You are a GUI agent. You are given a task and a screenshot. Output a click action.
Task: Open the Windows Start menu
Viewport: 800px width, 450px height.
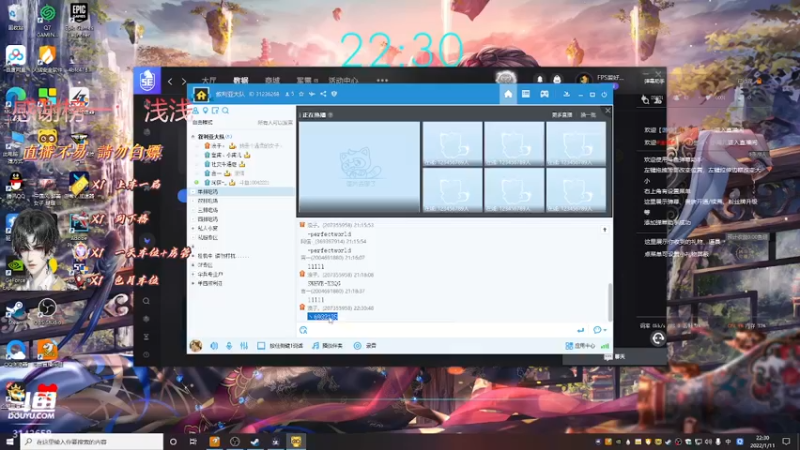[10, 441]
